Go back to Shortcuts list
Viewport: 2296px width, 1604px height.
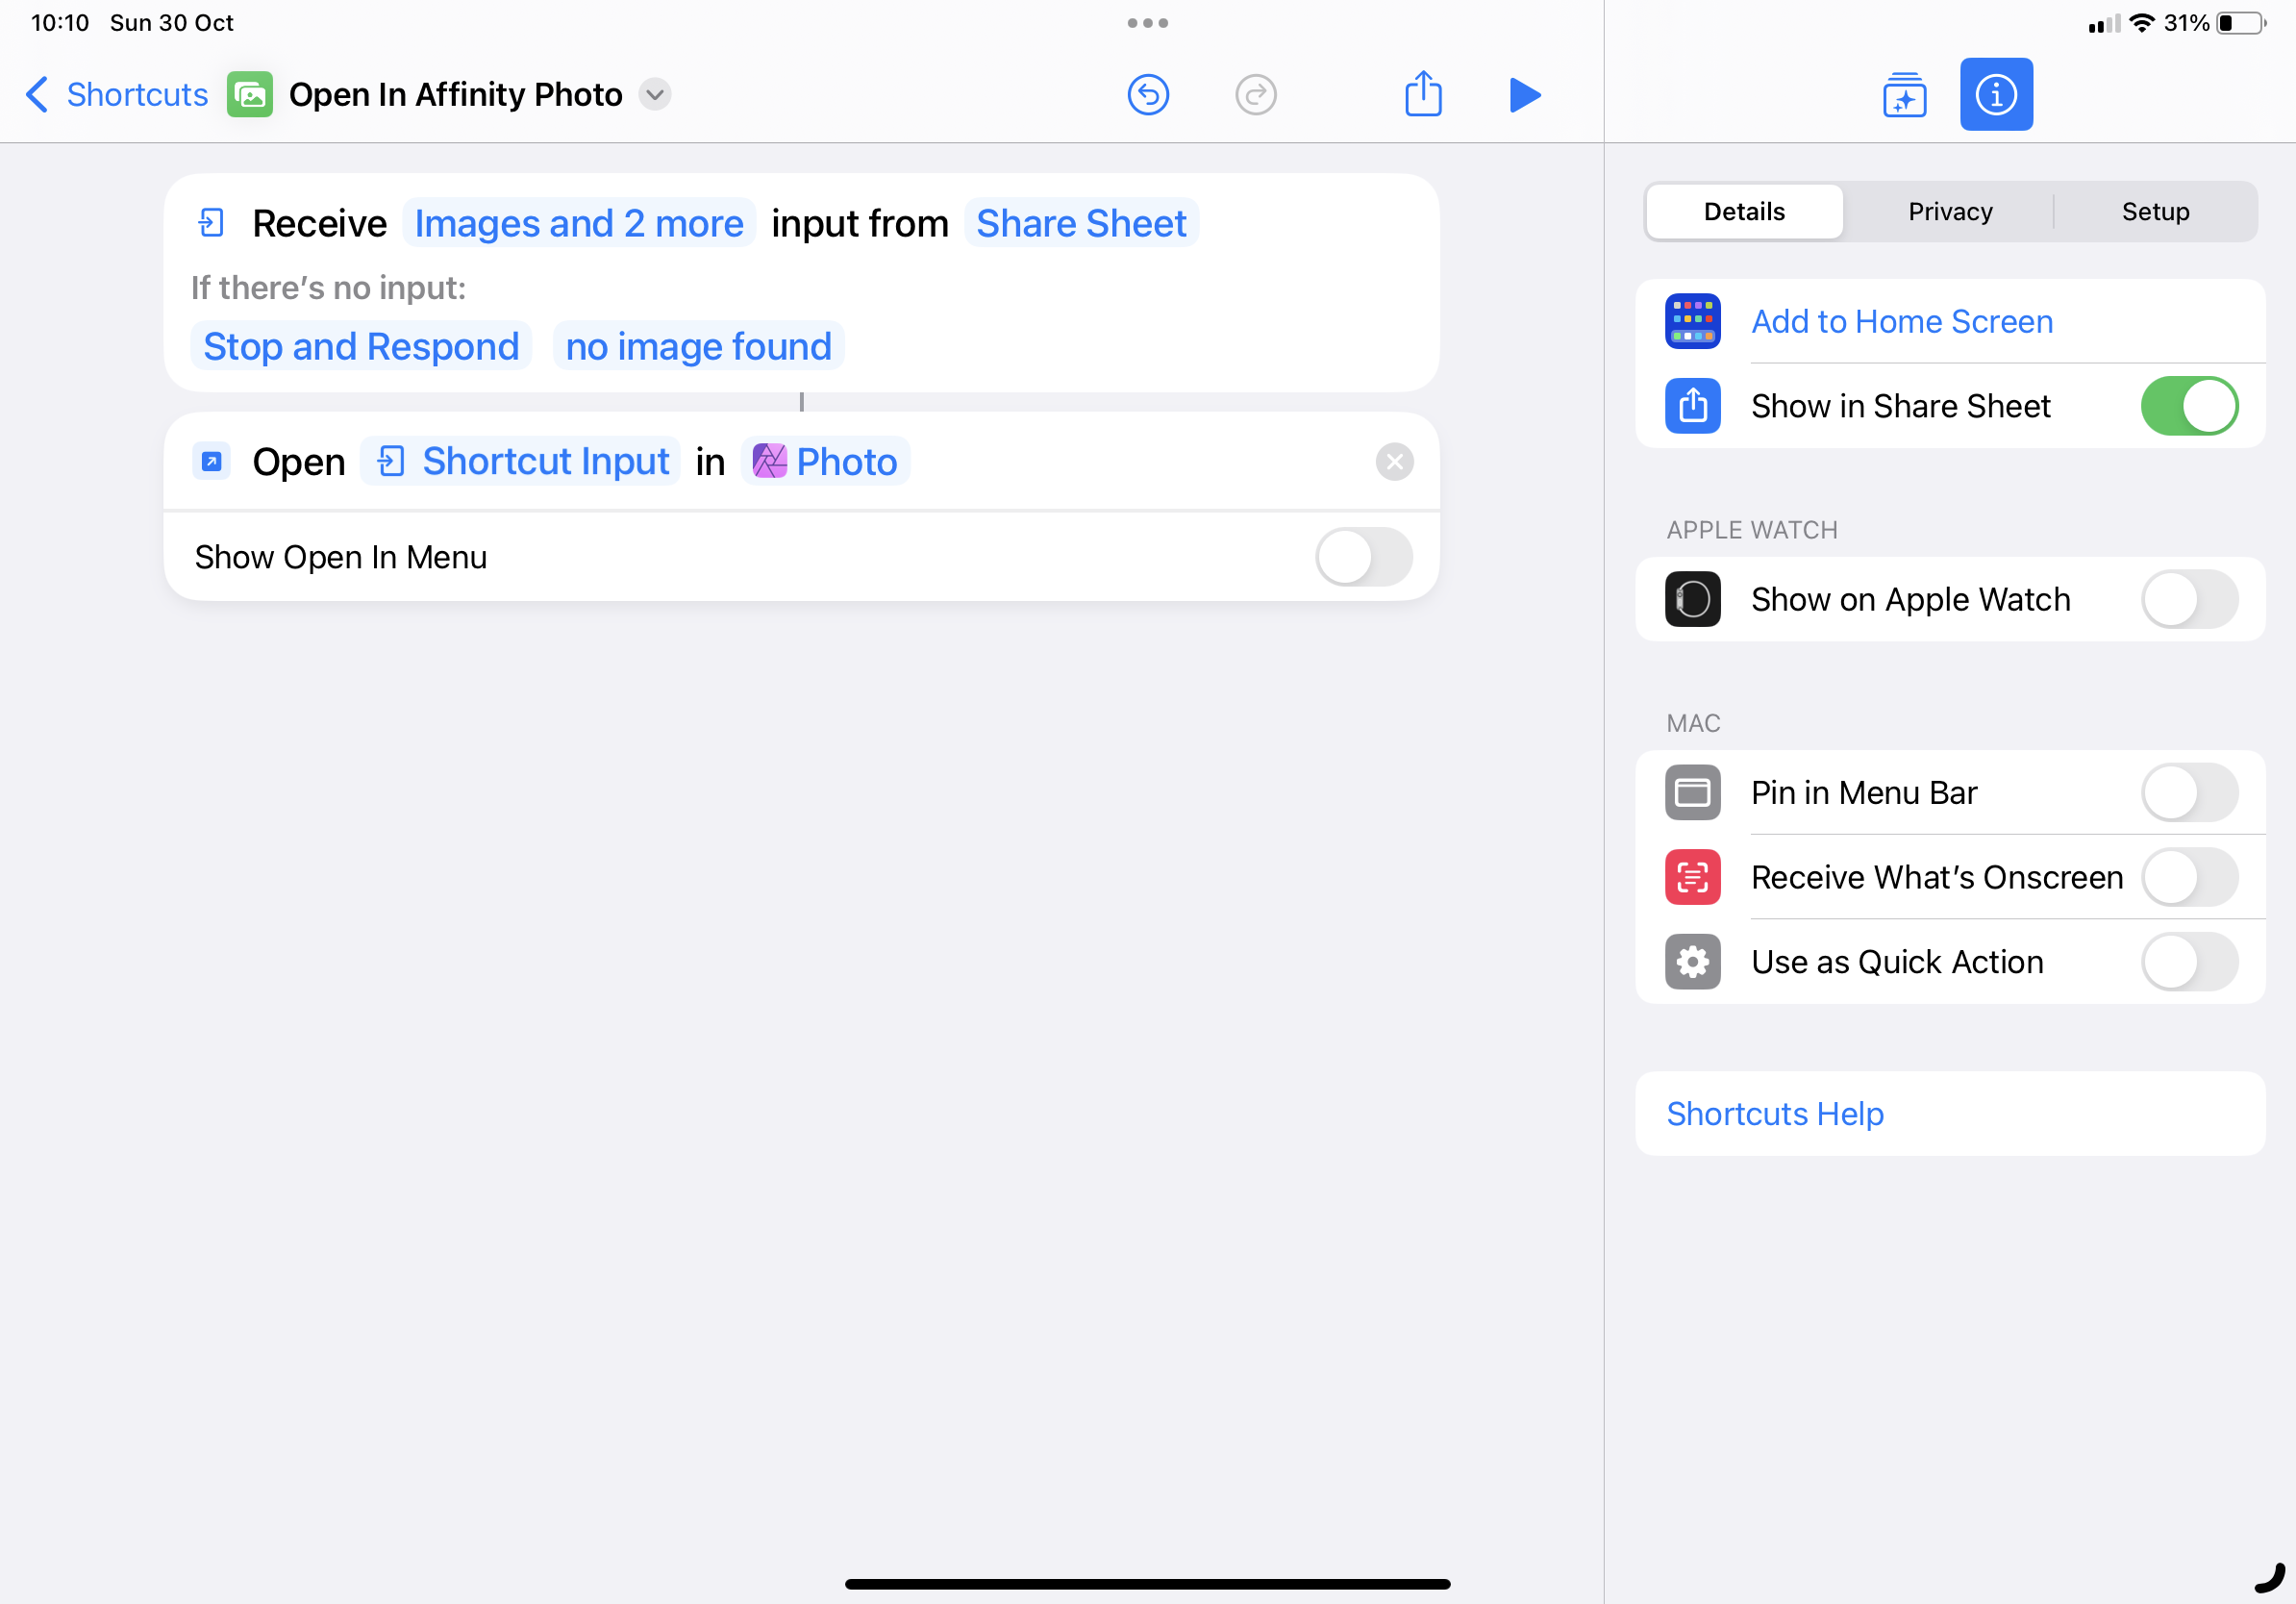(x=116, y=94)
